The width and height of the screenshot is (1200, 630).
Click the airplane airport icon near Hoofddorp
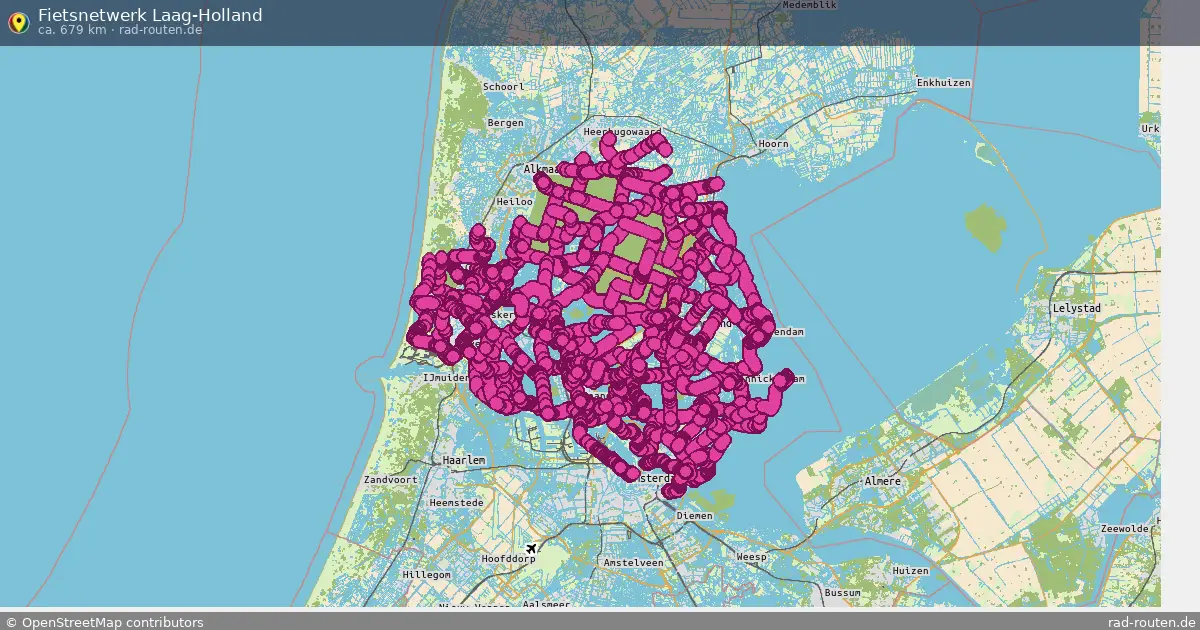click(x=532, y=548)
